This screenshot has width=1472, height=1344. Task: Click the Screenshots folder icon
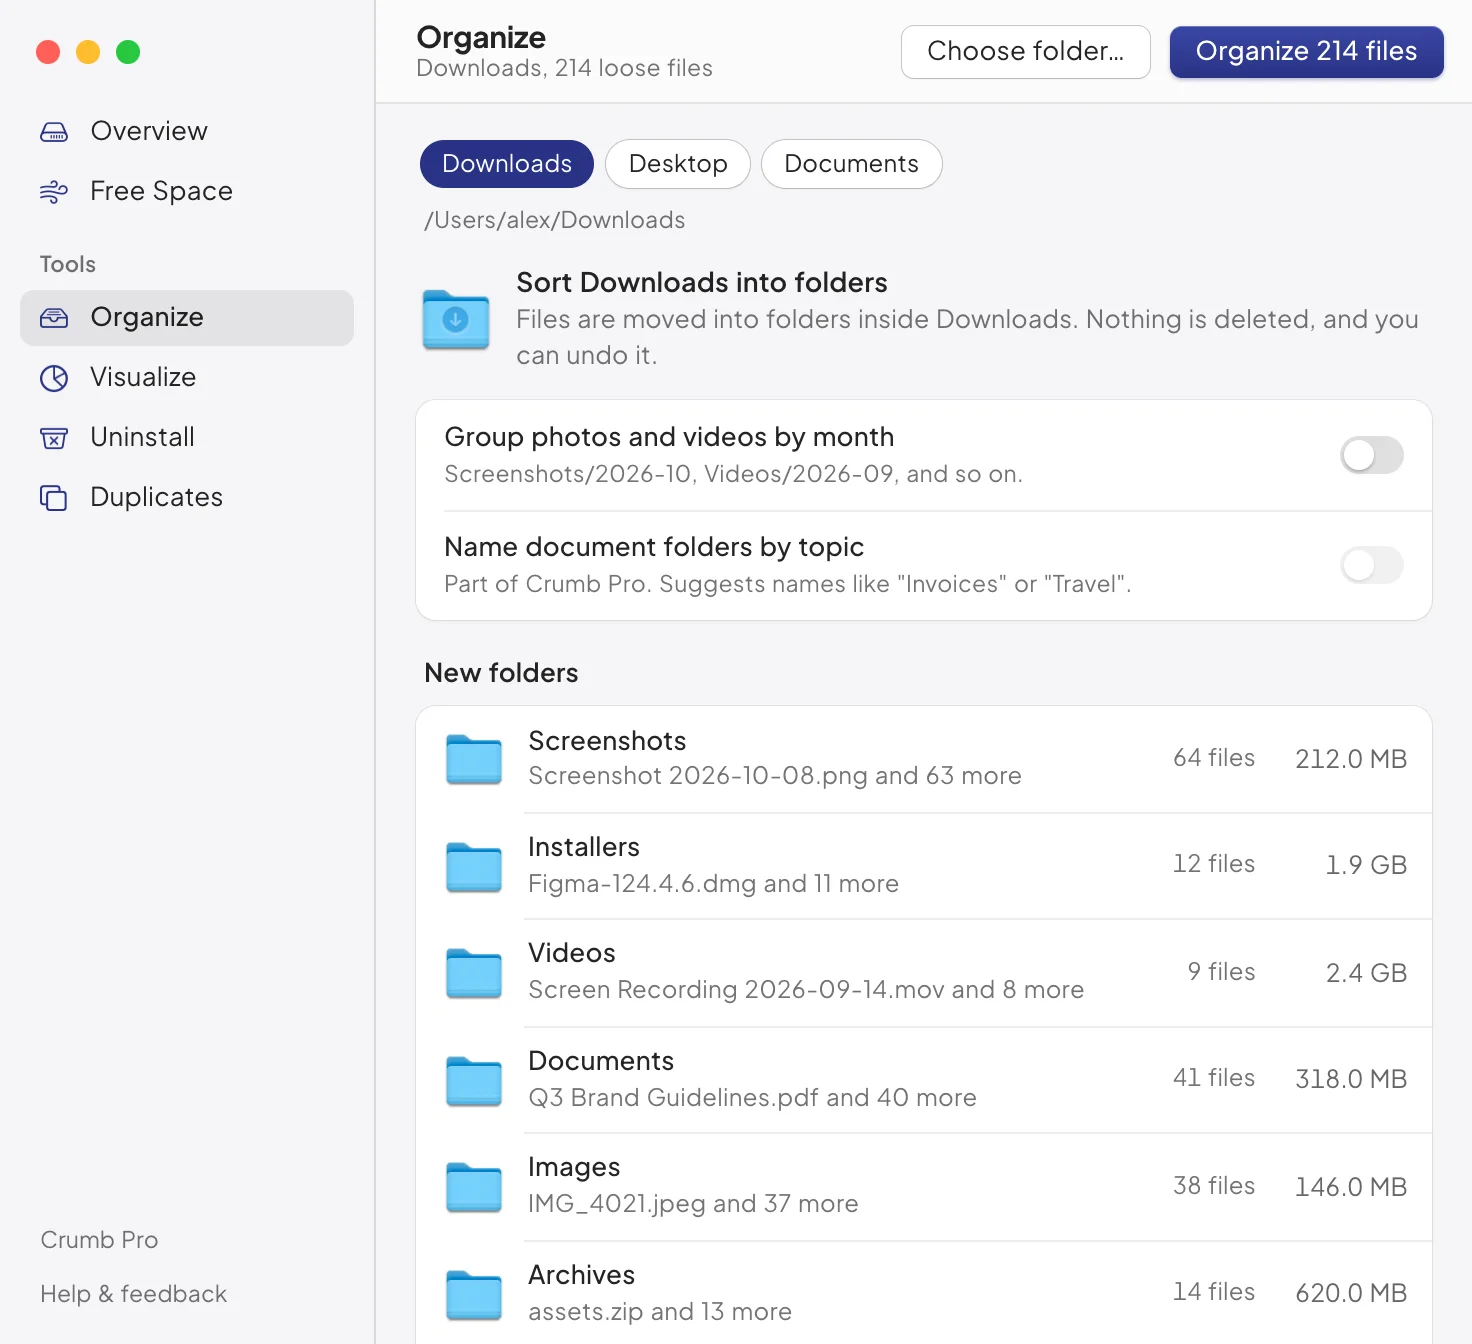coord(474,759)
